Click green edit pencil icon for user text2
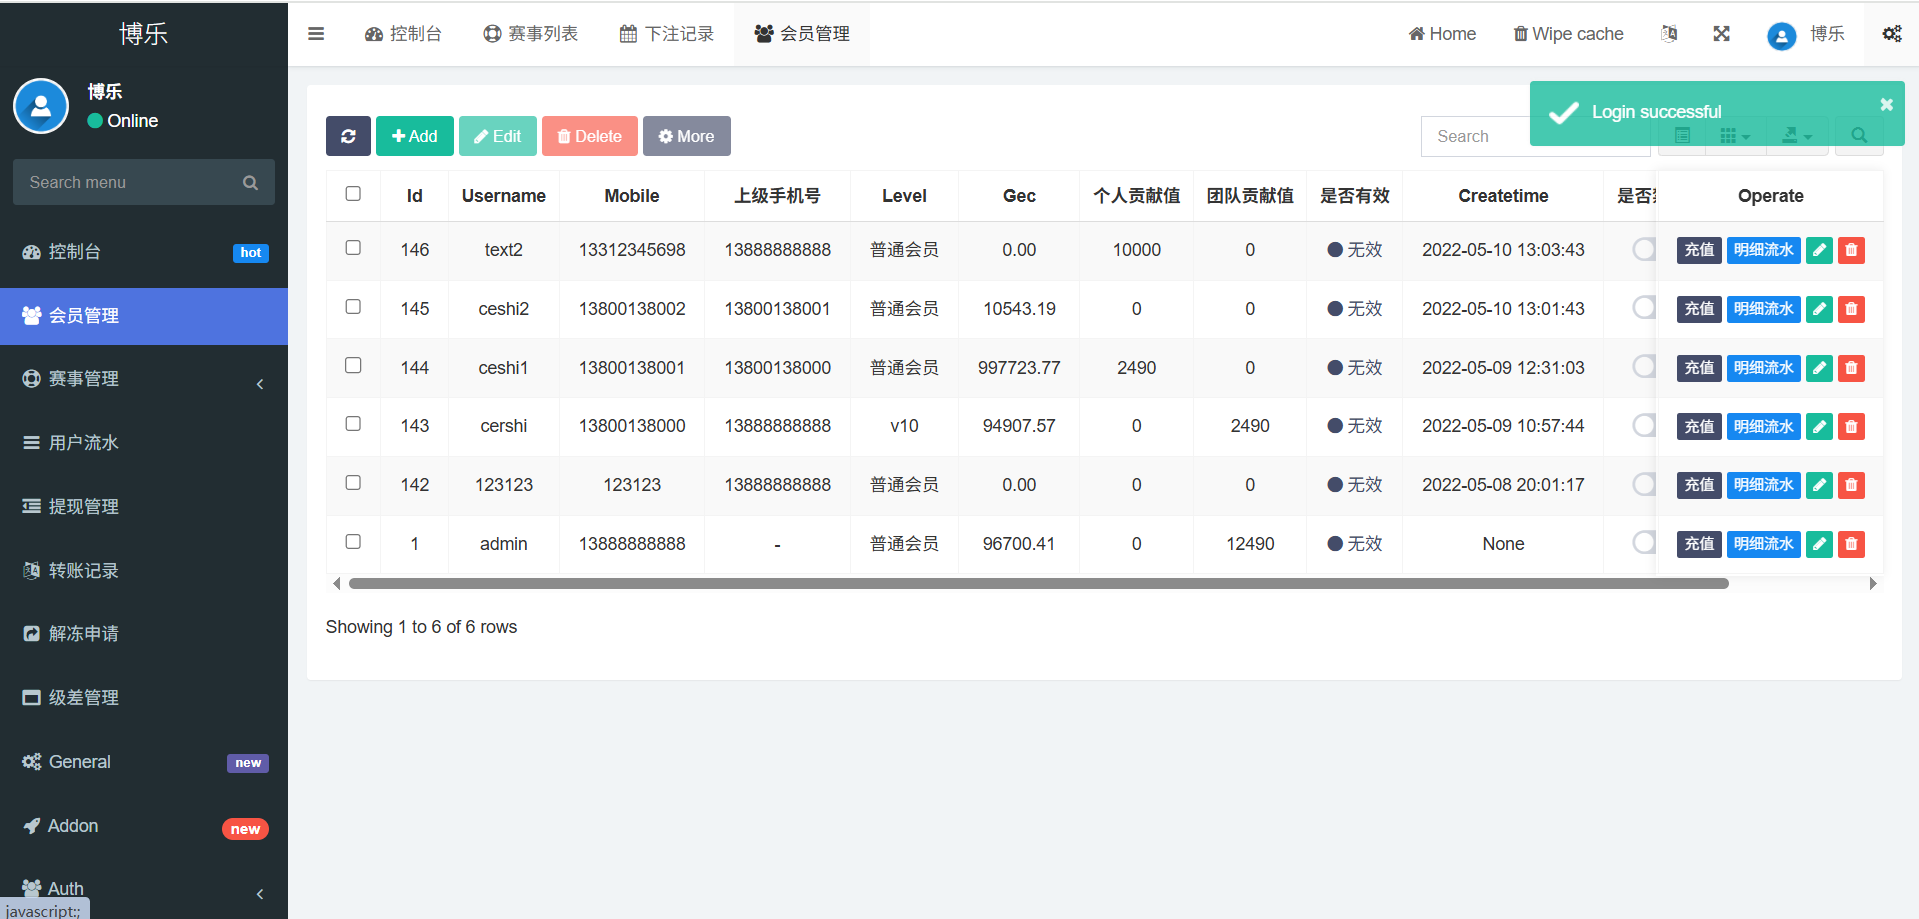Screen dimensions: 1919x919 click(x=1819, y=250)
